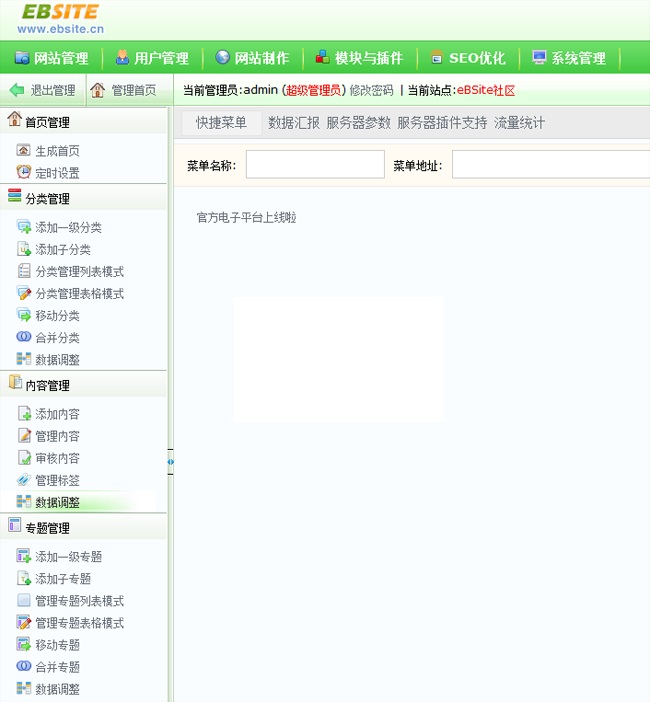
Task: Switch to the 数据汇报 tab
Action: pyautogui.click(x=294, y=123)
